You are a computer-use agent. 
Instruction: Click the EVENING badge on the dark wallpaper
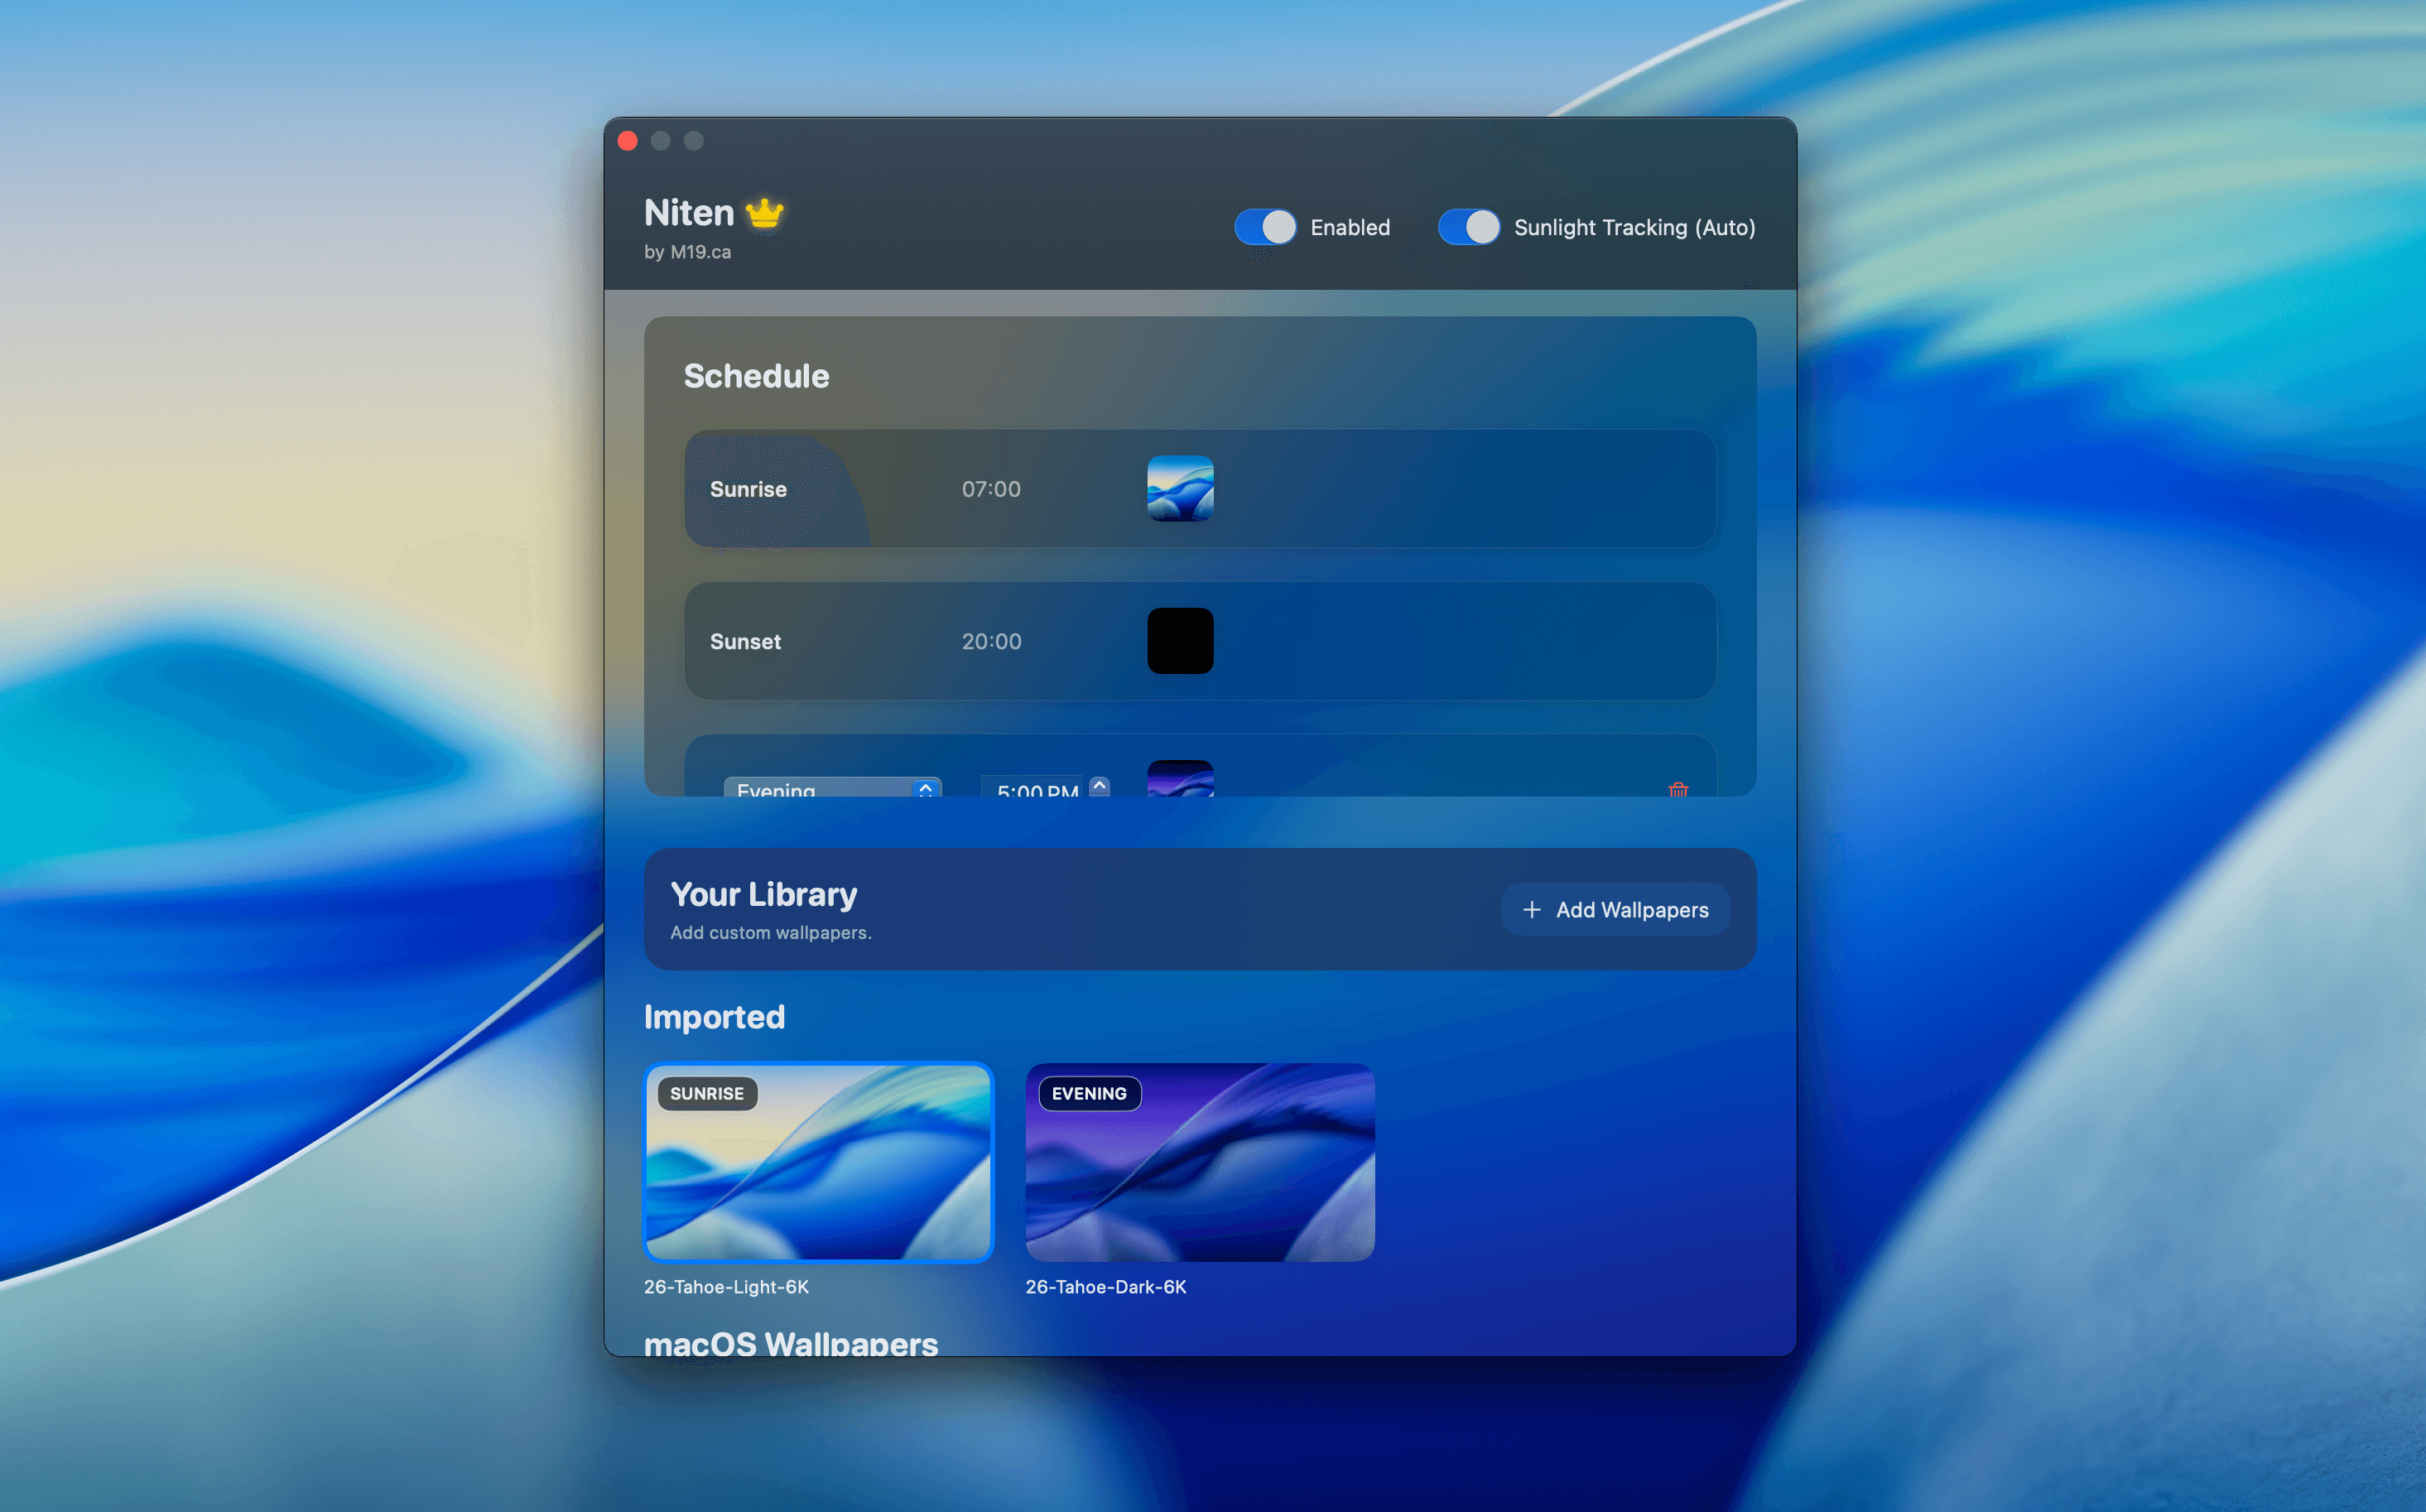1089,1094
